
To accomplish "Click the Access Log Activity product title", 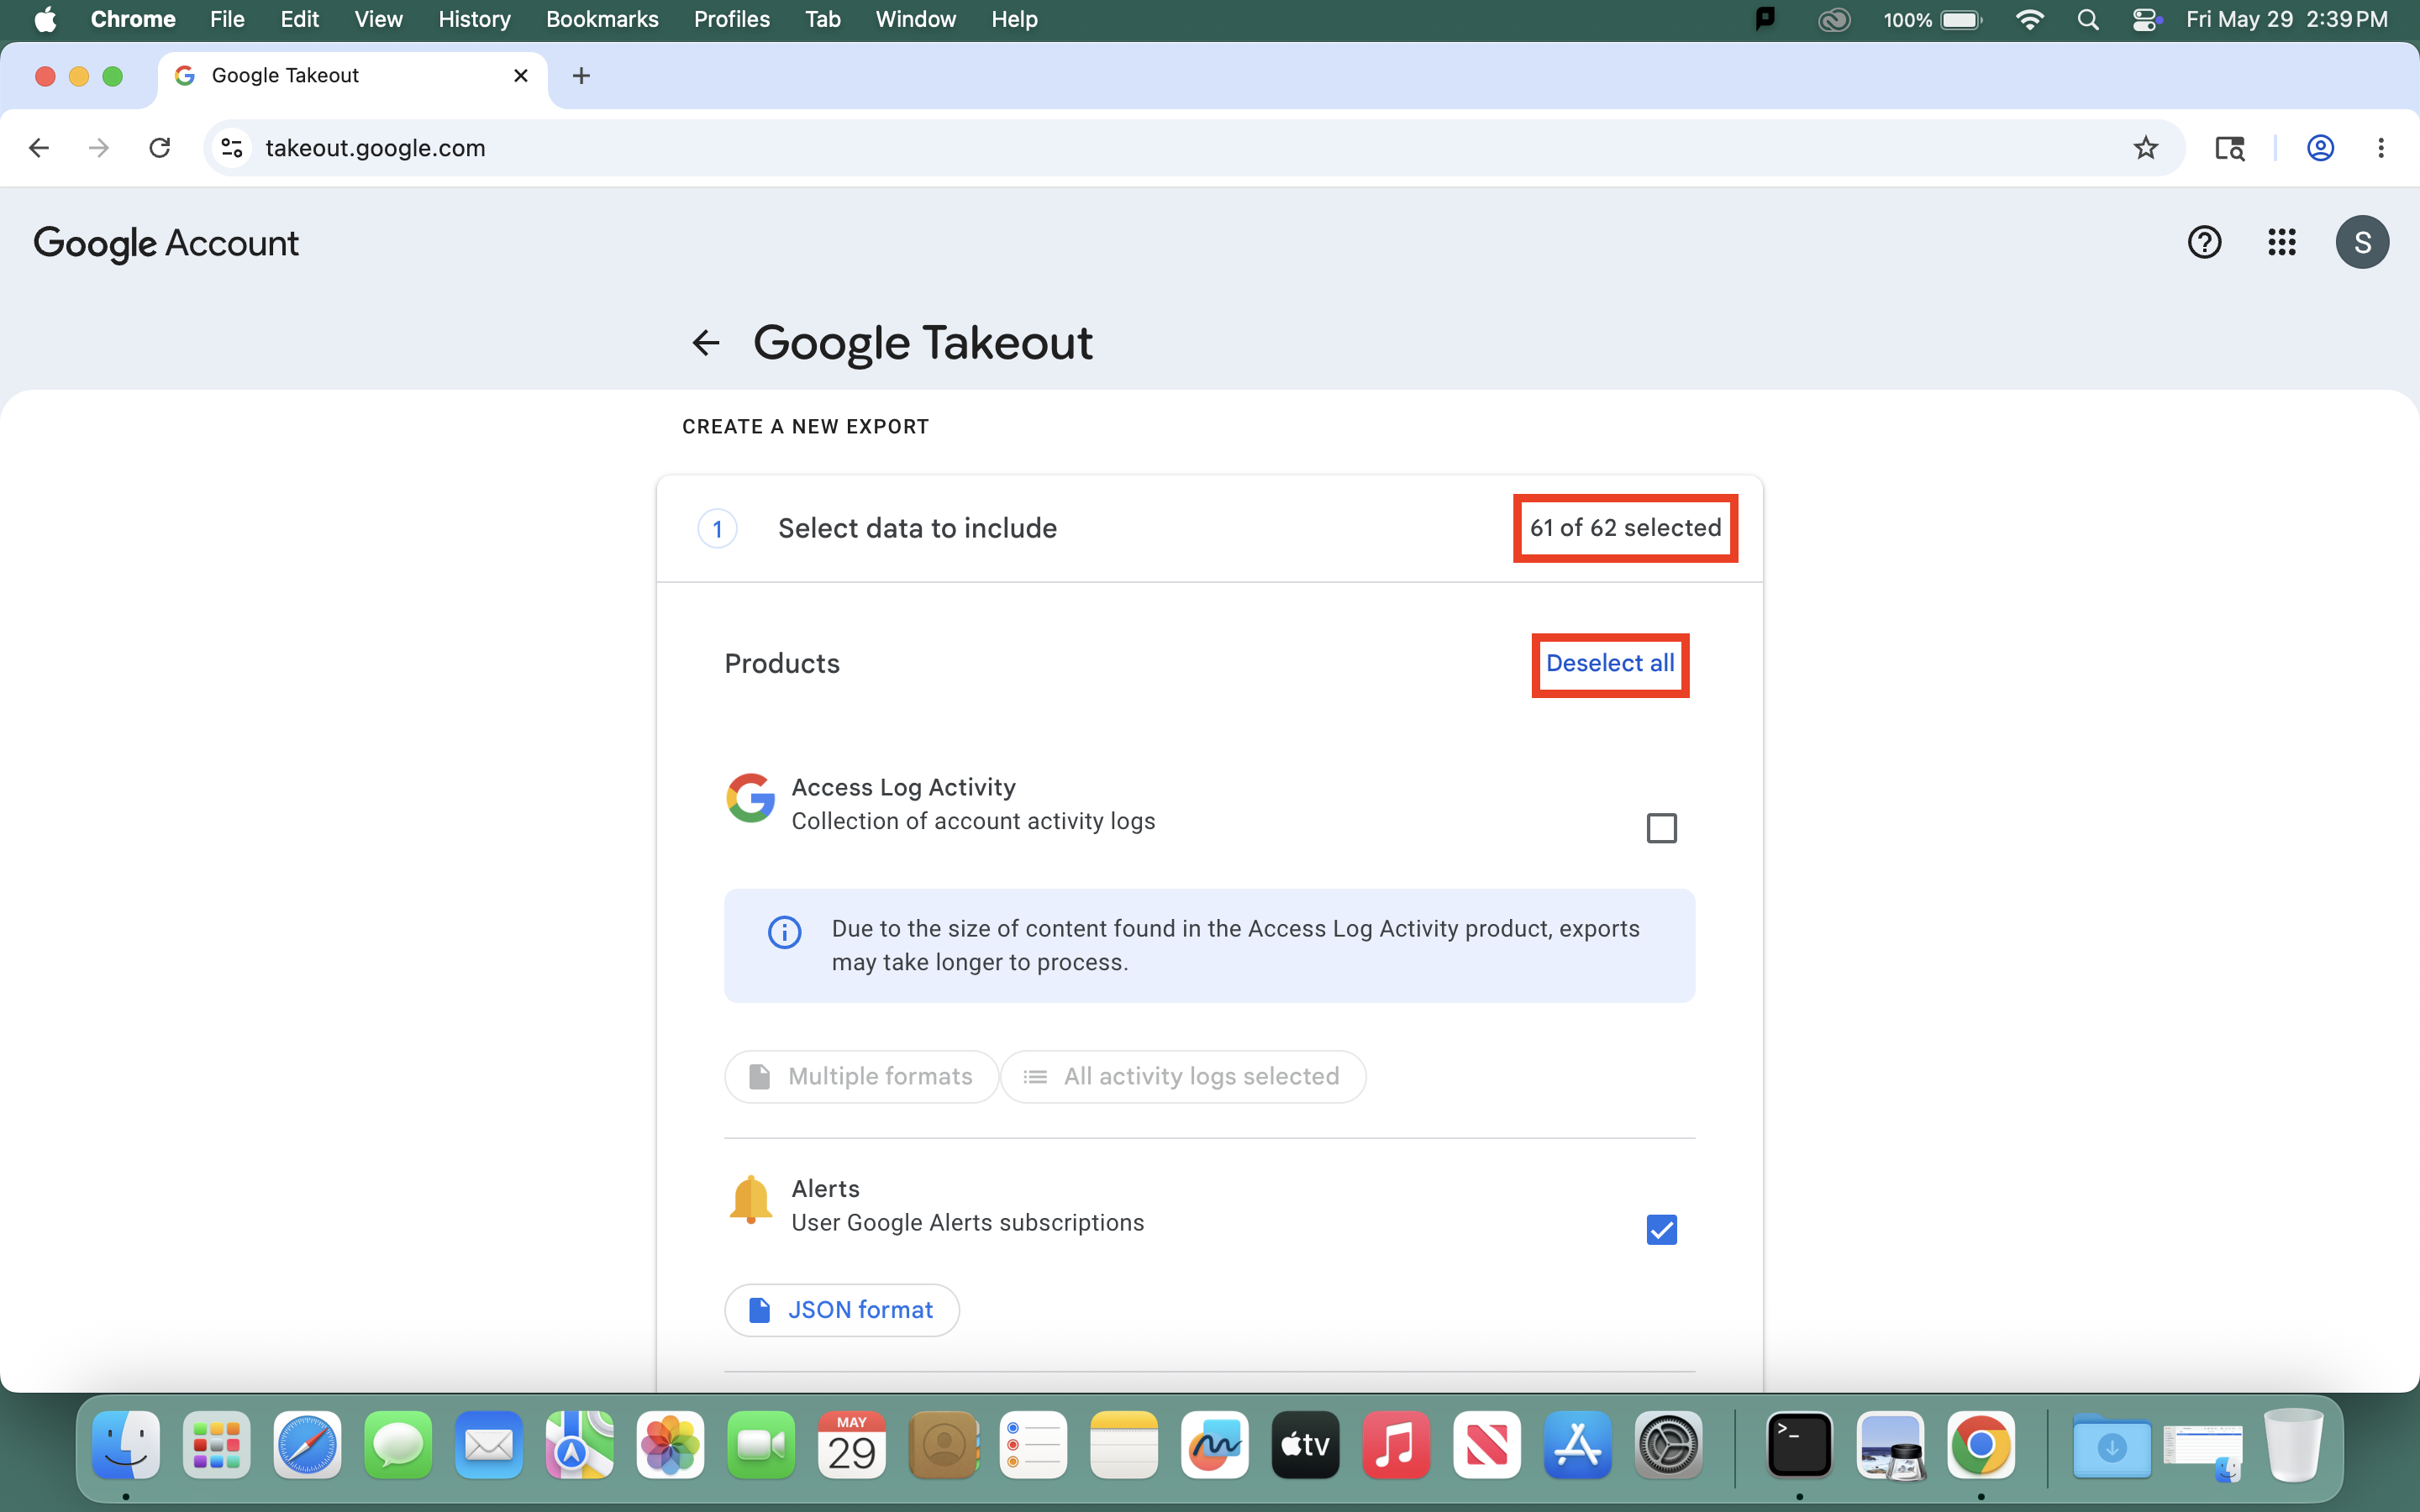I will [x=903, y=787].
